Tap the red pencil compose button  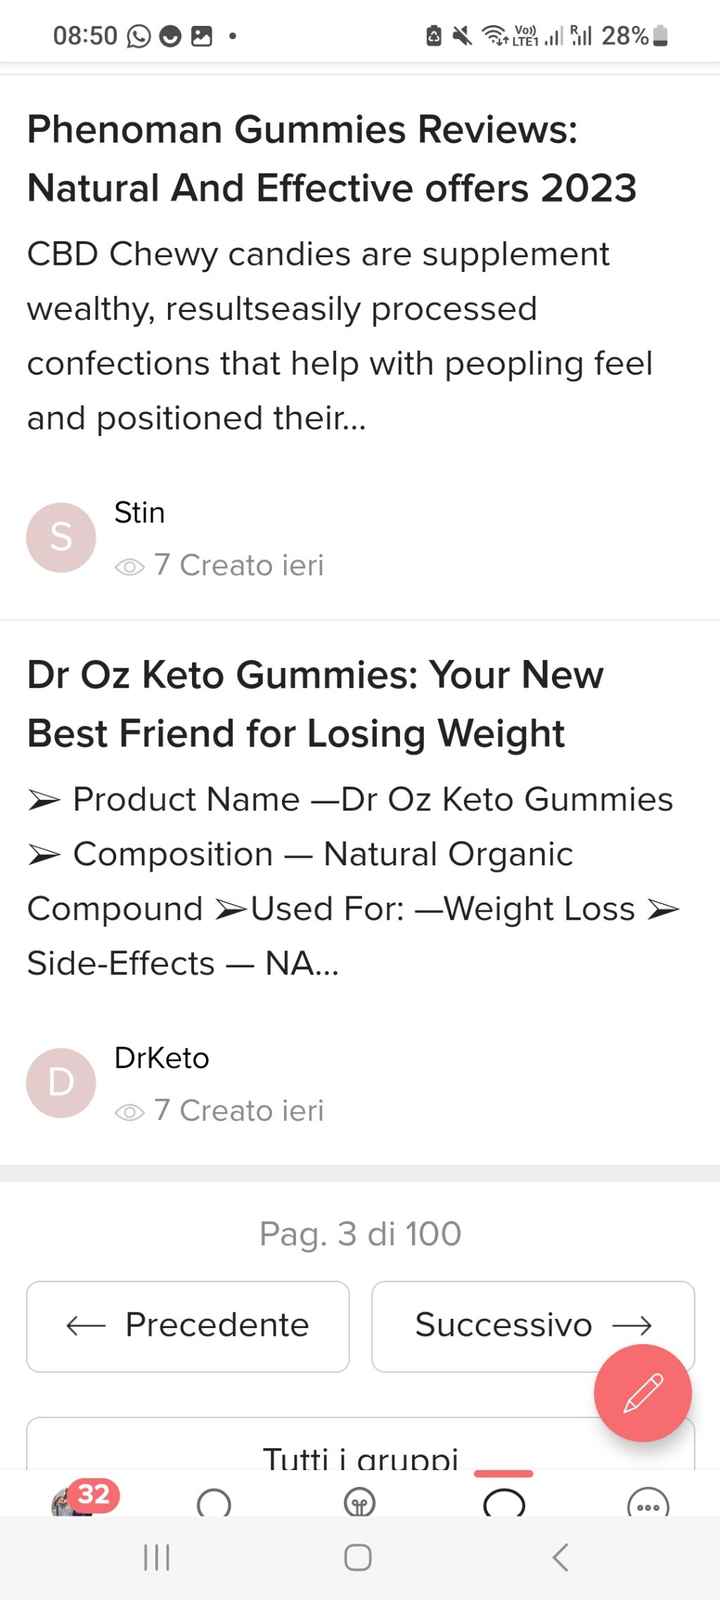[642, 1392]
